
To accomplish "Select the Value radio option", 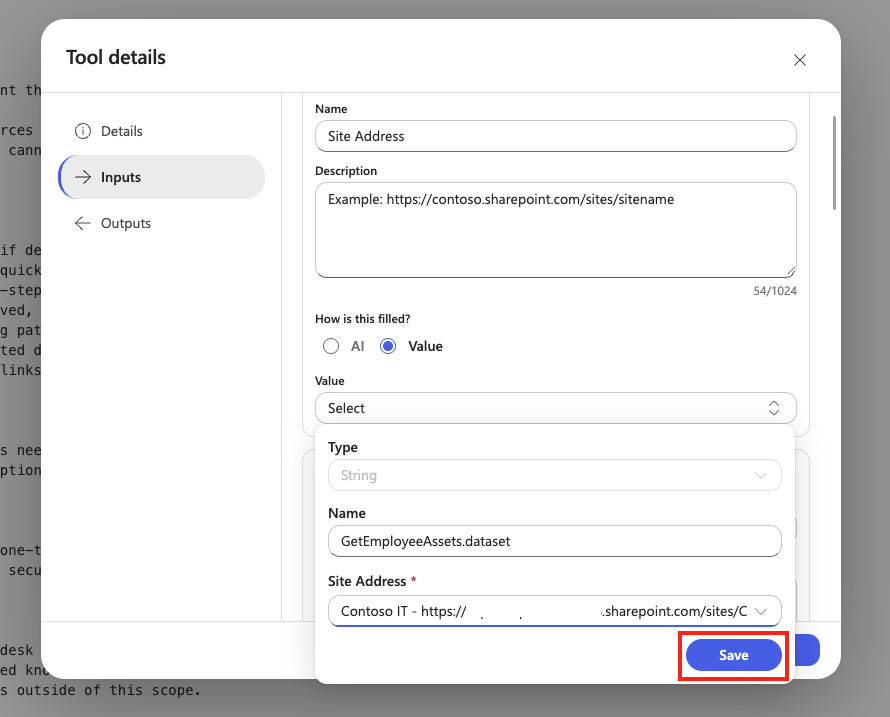I will pos(388,346).
